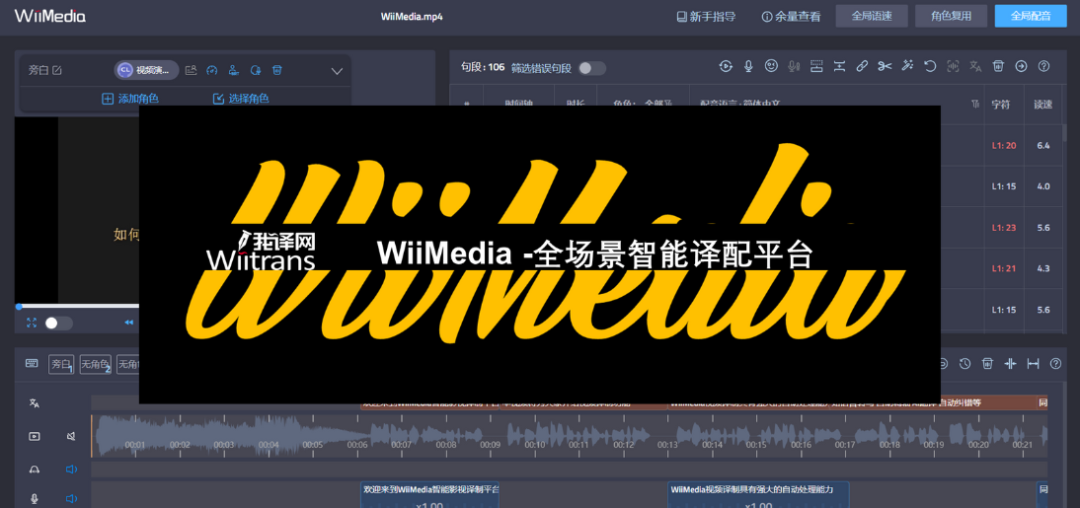
Task: Click the scissors split icon in segment toolbar
Action: (x=885, y=67)
